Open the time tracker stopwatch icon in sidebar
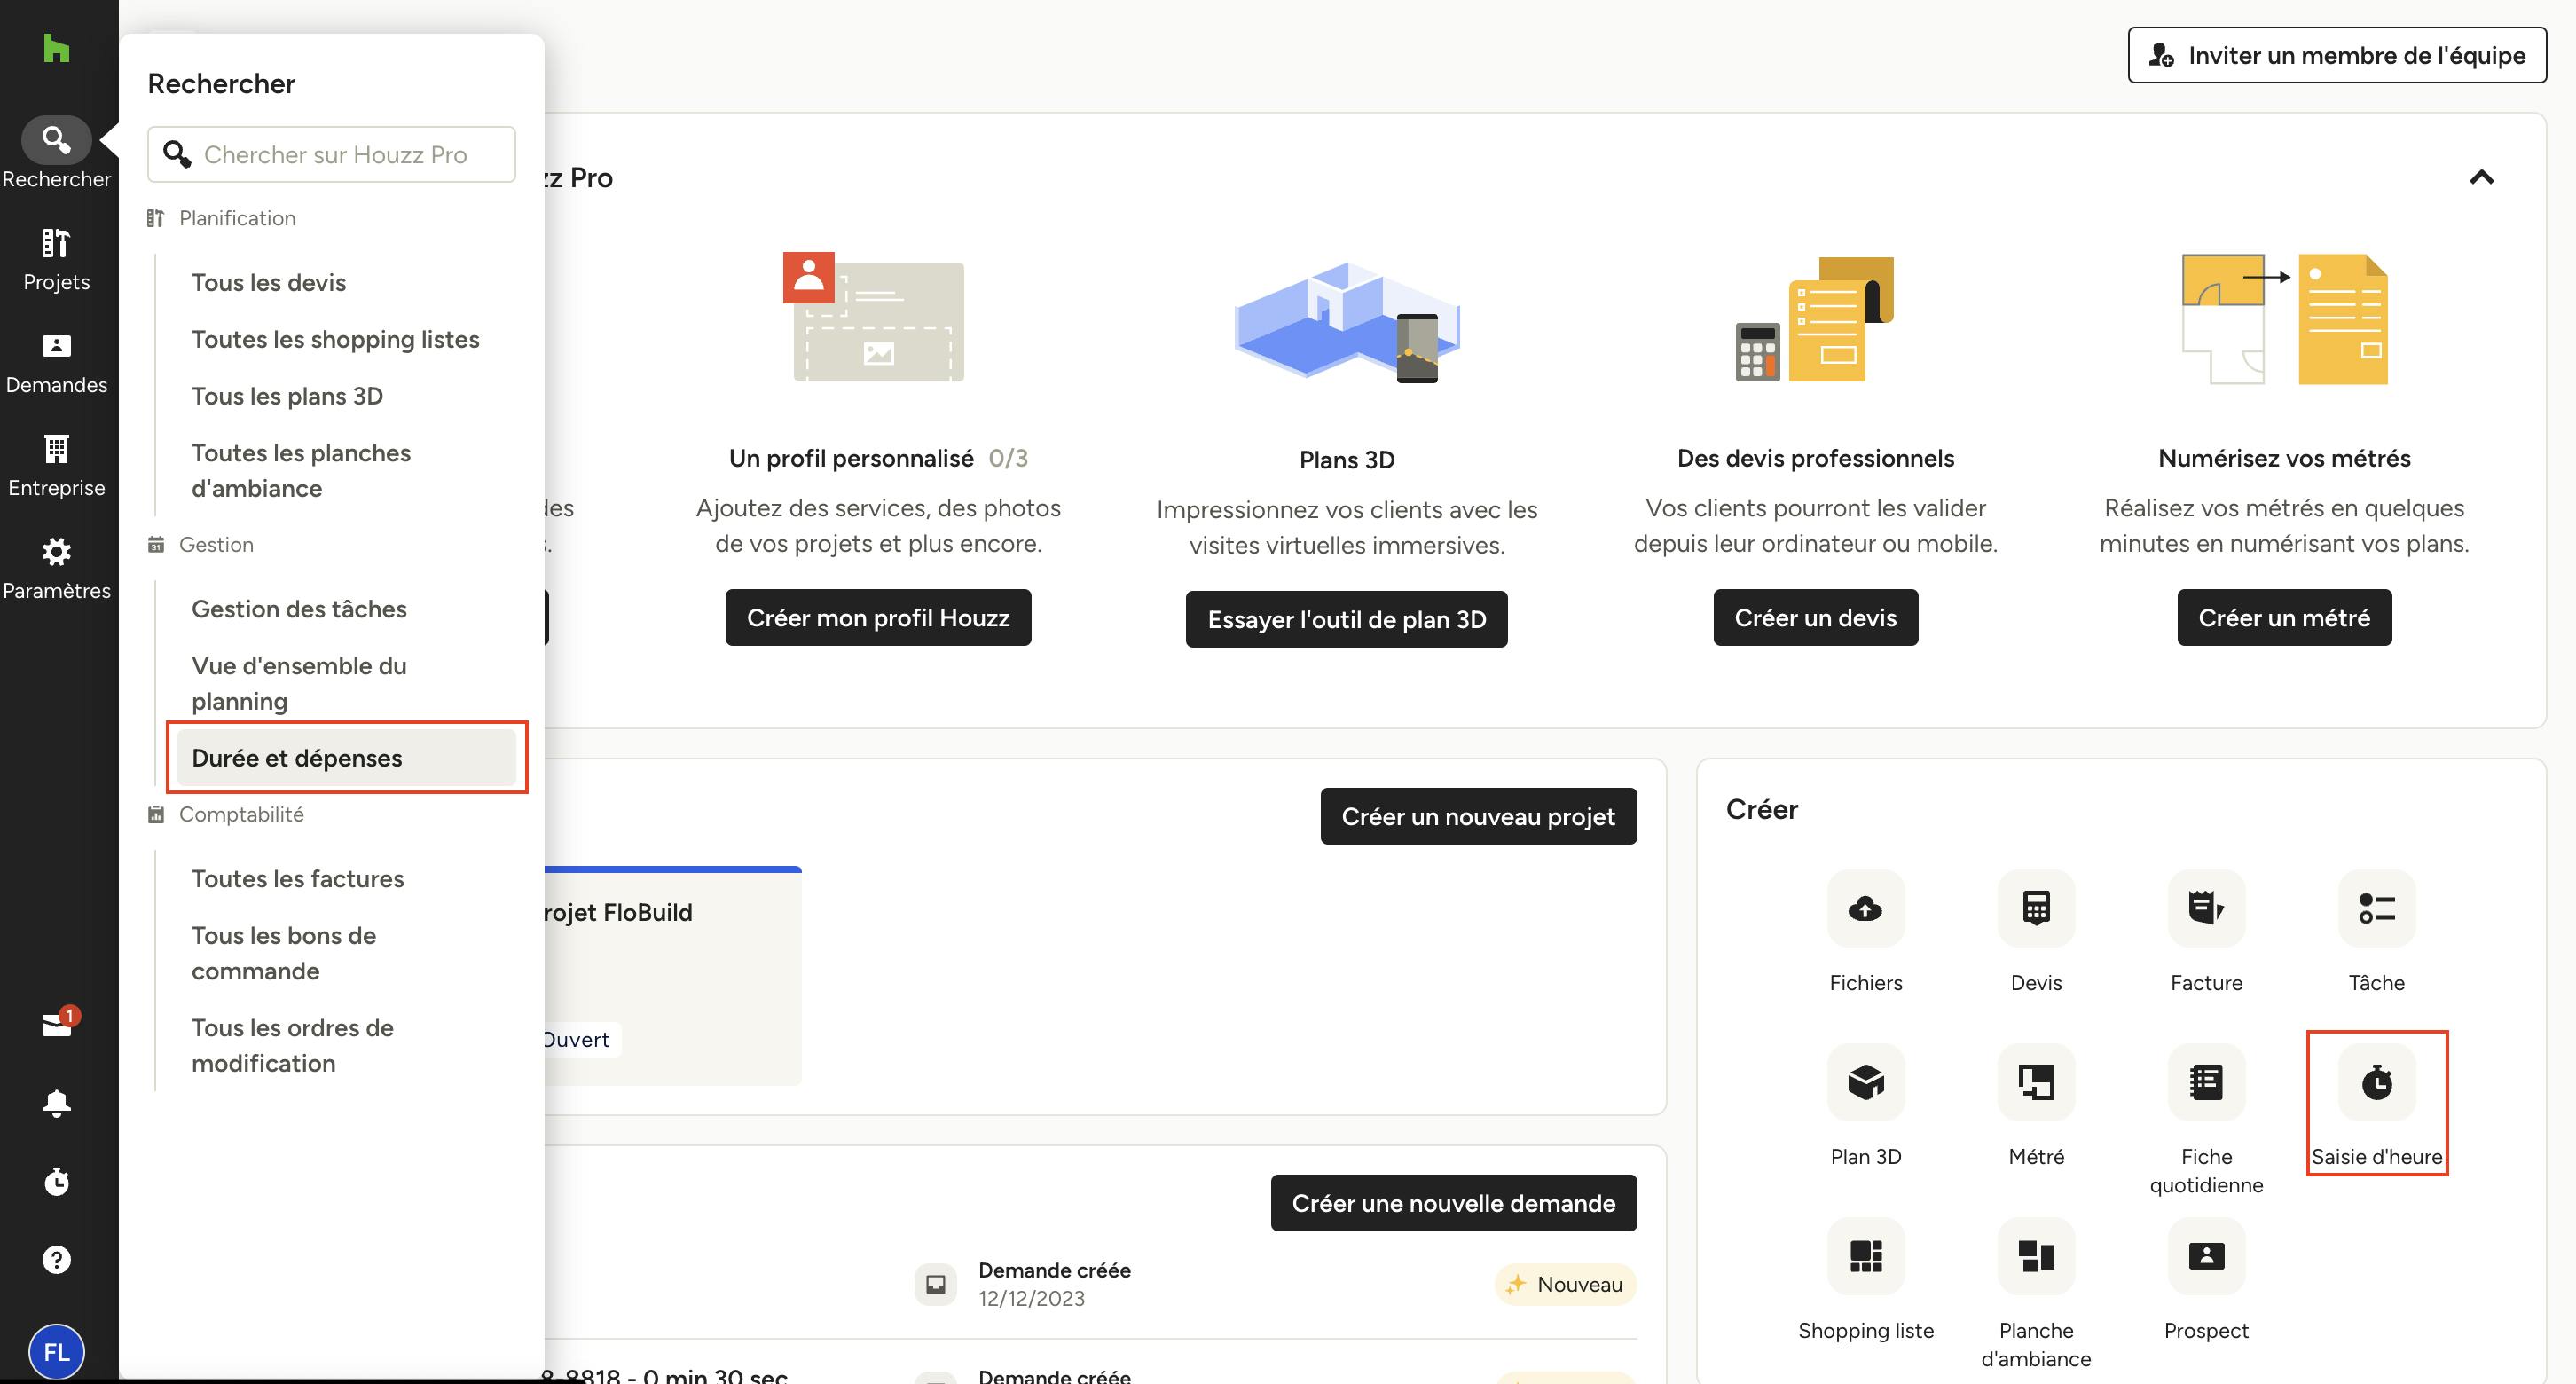Screen dimensions: 2576x1384 click(x=57, y=1181)
